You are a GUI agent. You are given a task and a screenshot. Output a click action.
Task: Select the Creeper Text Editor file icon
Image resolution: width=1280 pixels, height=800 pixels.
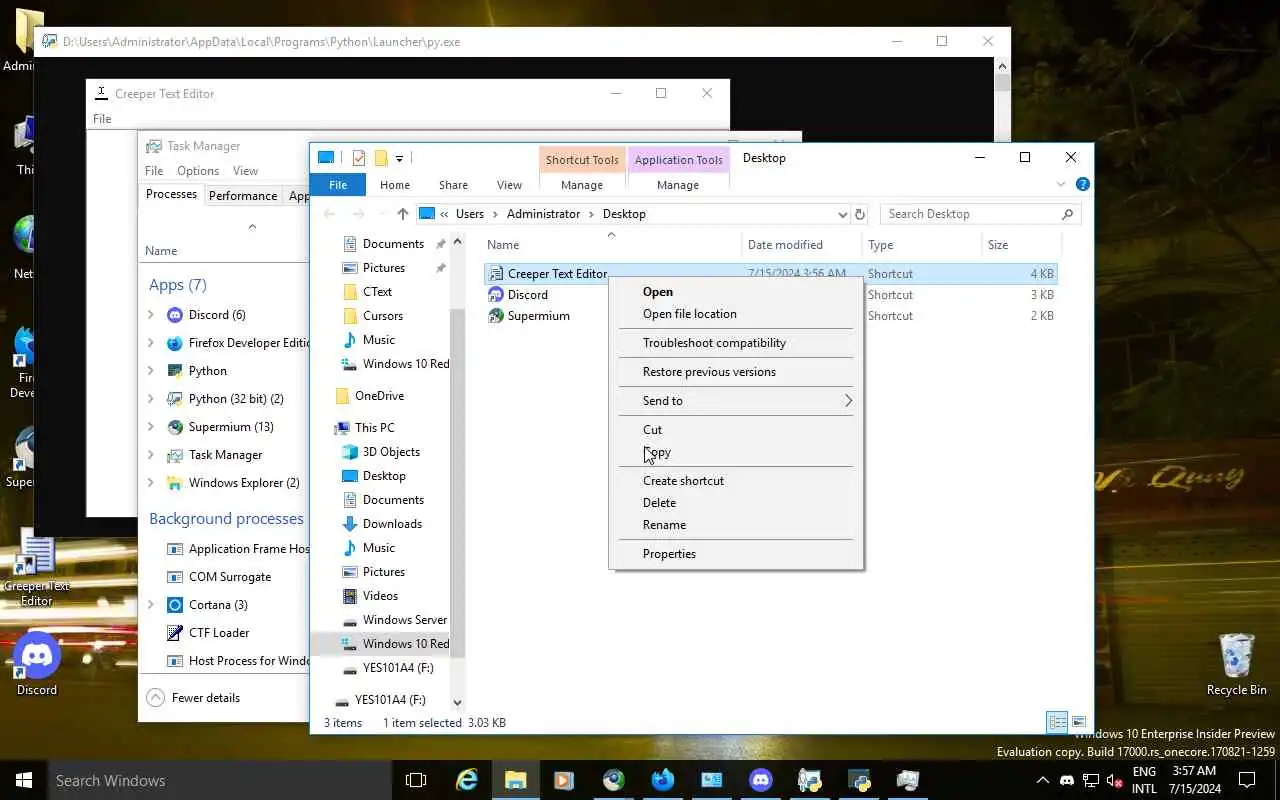pos(496,274)
